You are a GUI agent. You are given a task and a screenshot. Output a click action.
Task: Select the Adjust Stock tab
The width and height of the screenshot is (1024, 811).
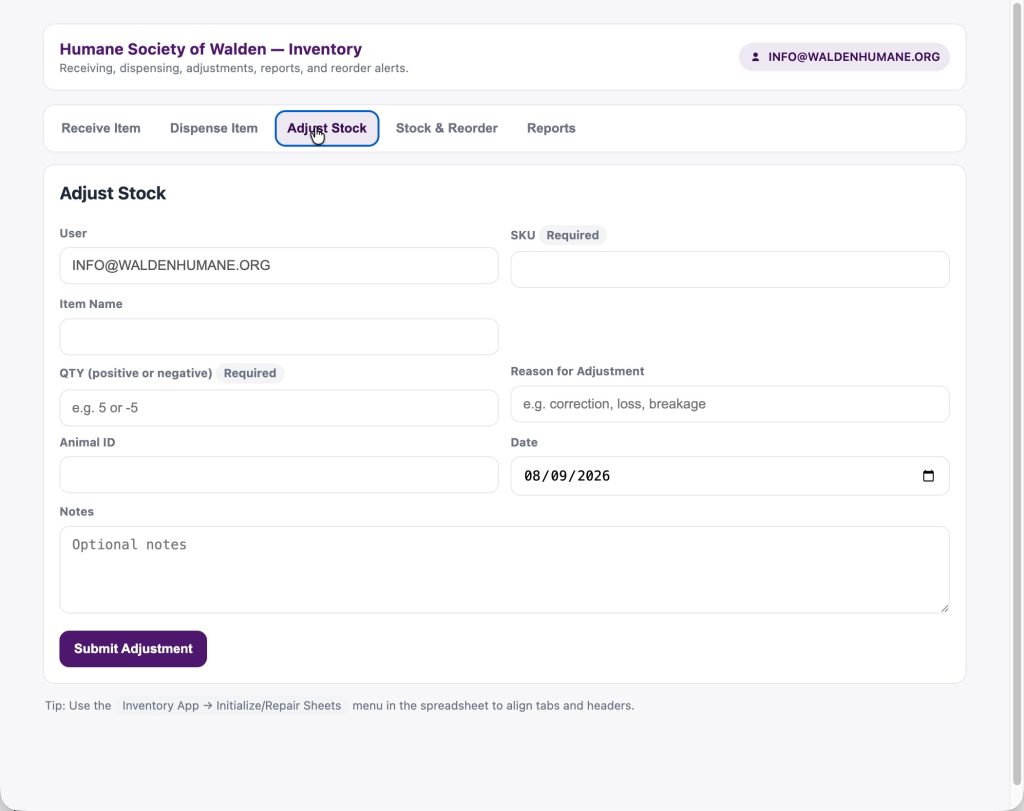tap(327, 128)
